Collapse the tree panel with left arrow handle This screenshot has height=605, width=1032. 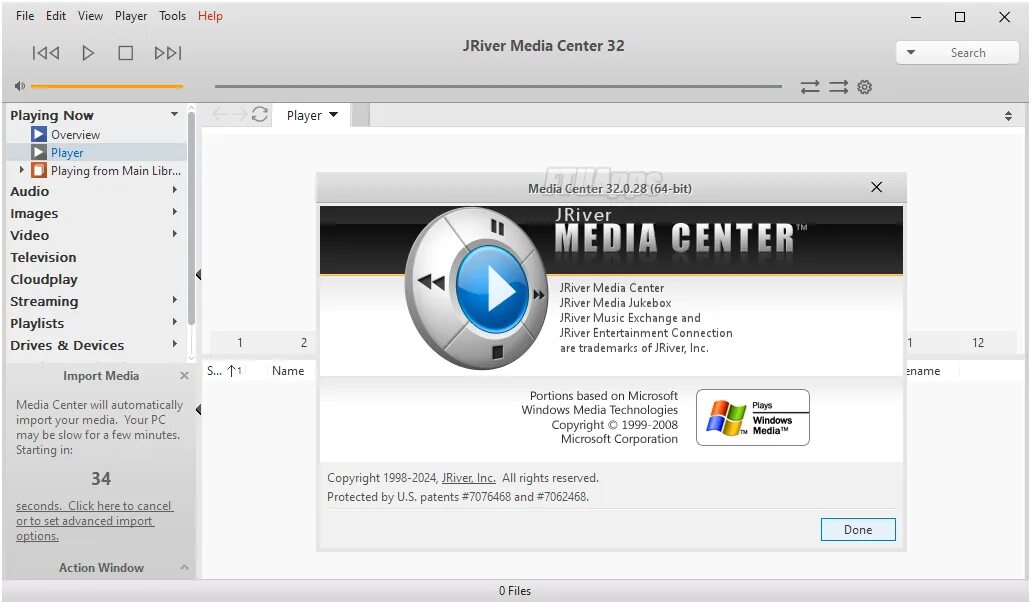coord(198,275)
